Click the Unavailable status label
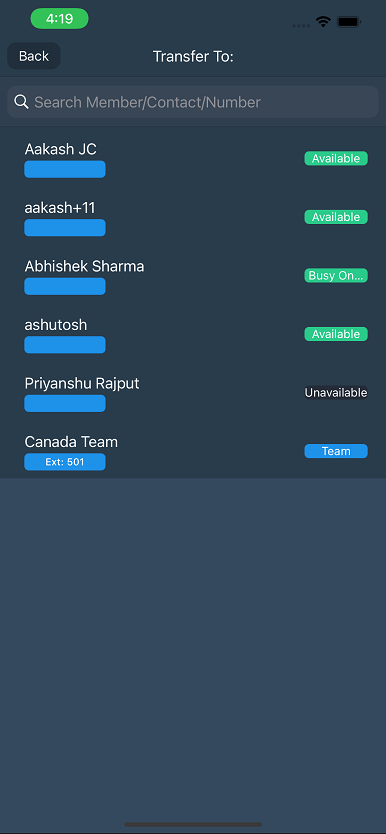 click(336, 393)
